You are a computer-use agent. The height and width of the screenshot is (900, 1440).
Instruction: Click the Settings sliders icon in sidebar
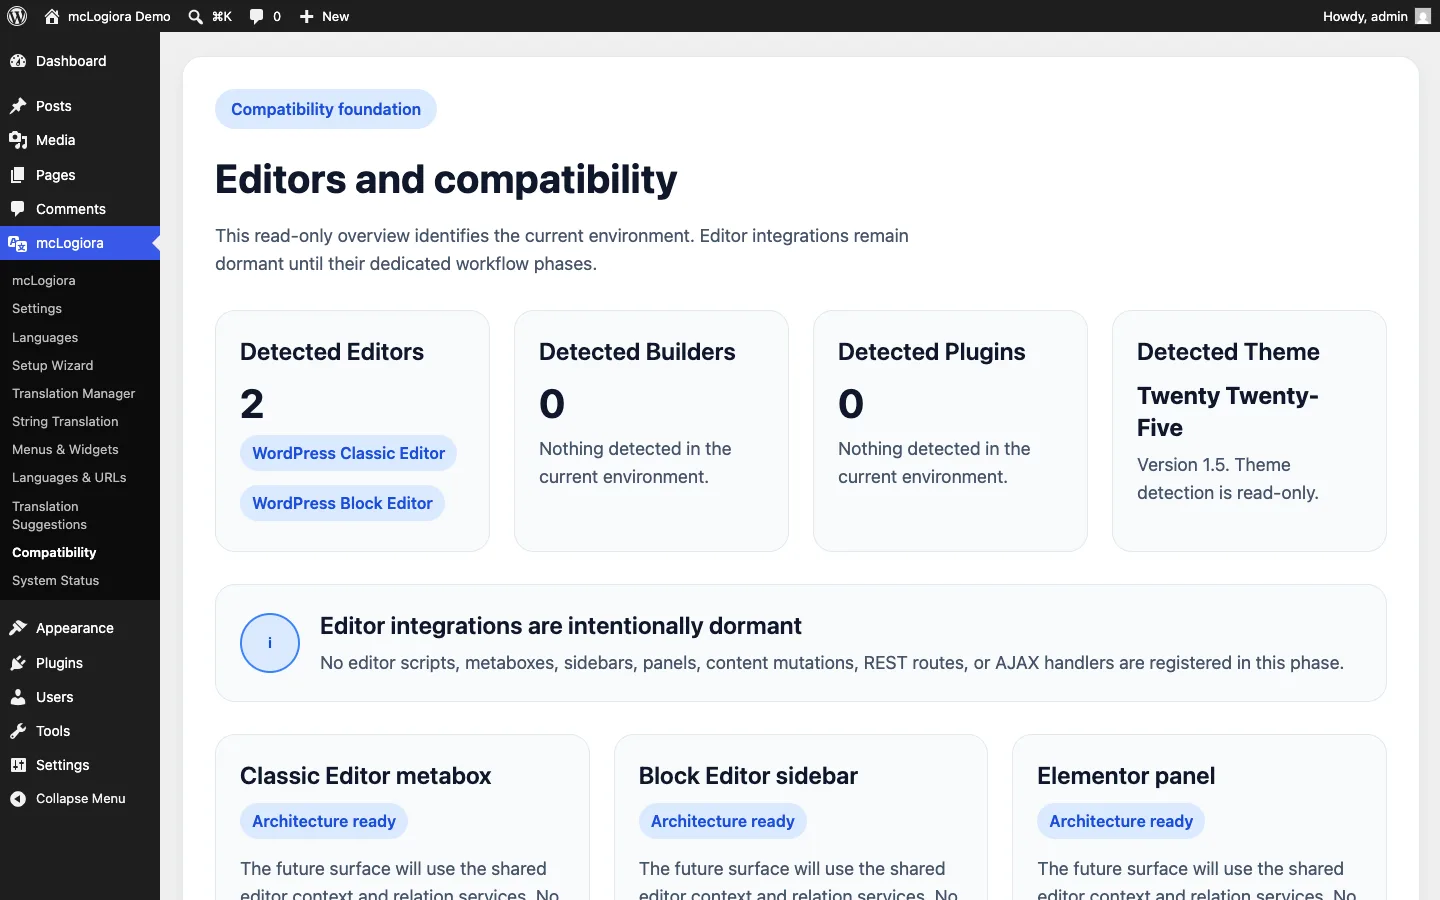tap(18, 765)
